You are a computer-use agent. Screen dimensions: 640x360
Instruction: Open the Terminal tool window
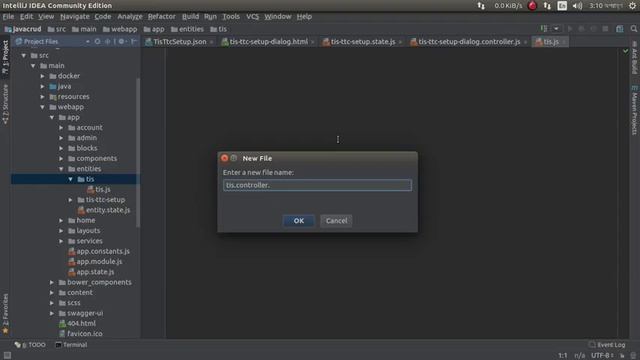(71, 345)
